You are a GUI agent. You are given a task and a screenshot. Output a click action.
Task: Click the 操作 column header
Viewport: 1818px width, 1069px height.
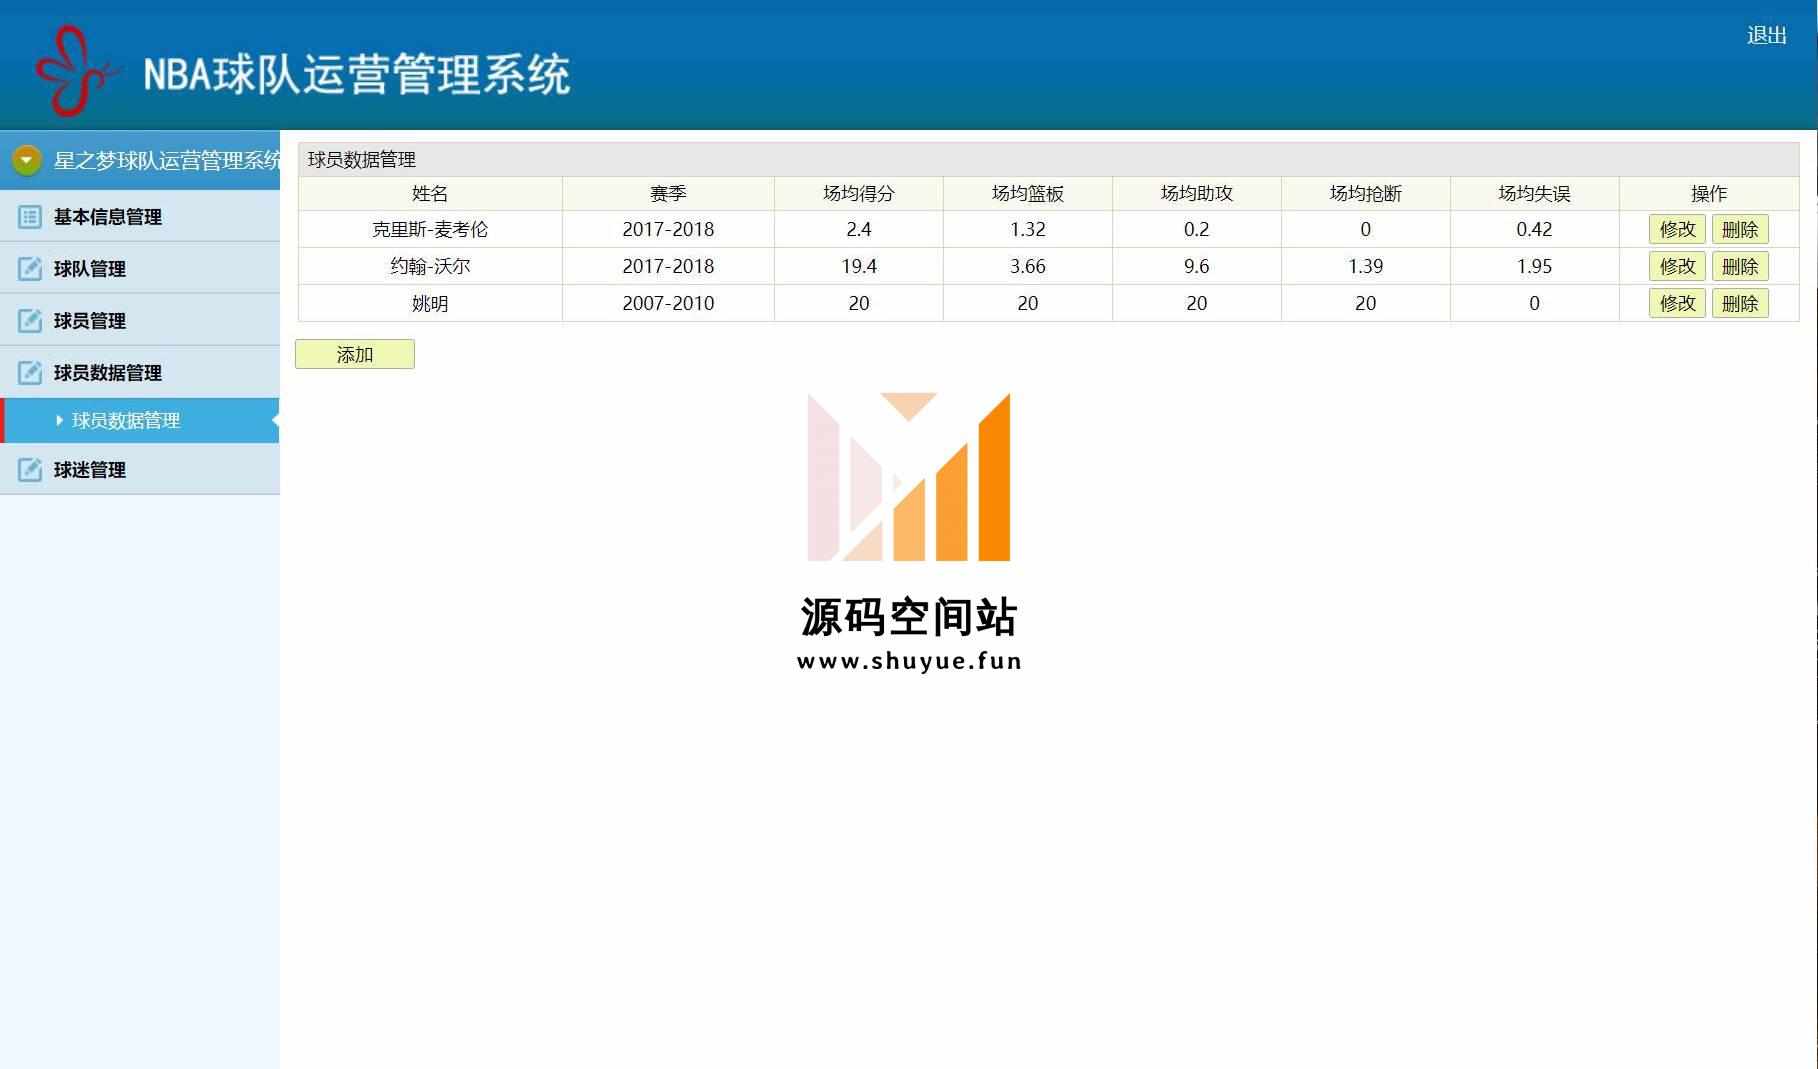1709,194
